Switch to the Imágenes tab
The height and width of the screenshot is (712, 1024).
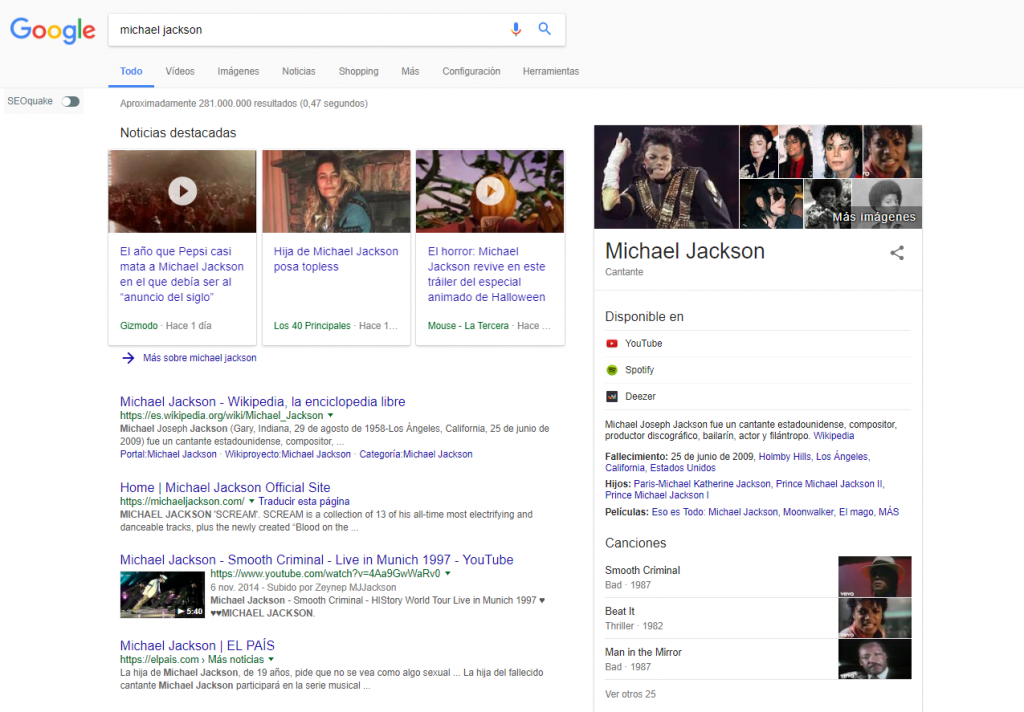point(238,71)
